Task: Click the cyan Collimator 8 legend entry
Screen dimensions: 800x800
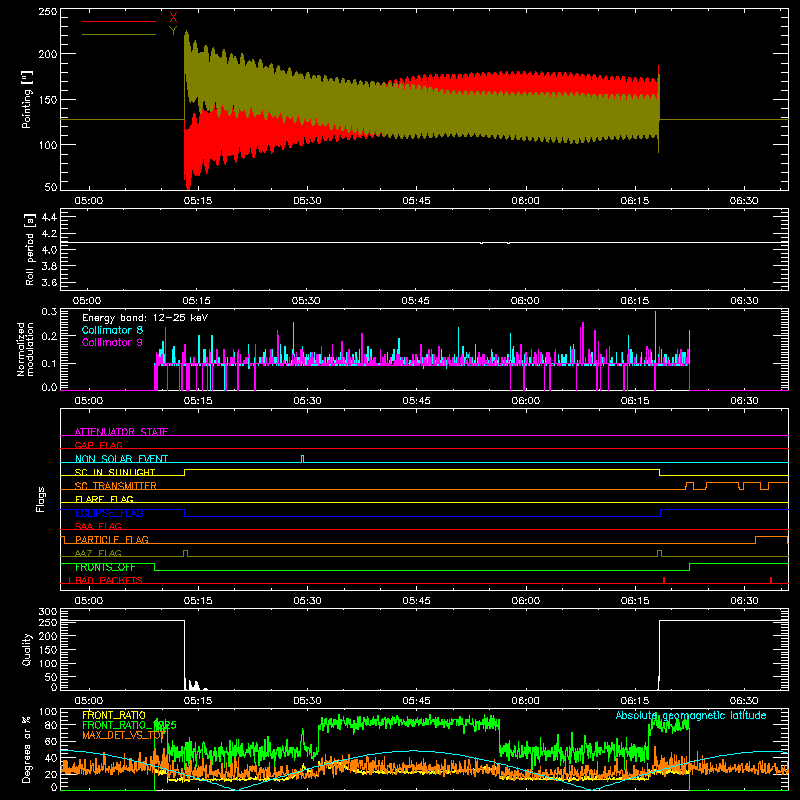Action: pyautogui.click(x=112, y=330)
